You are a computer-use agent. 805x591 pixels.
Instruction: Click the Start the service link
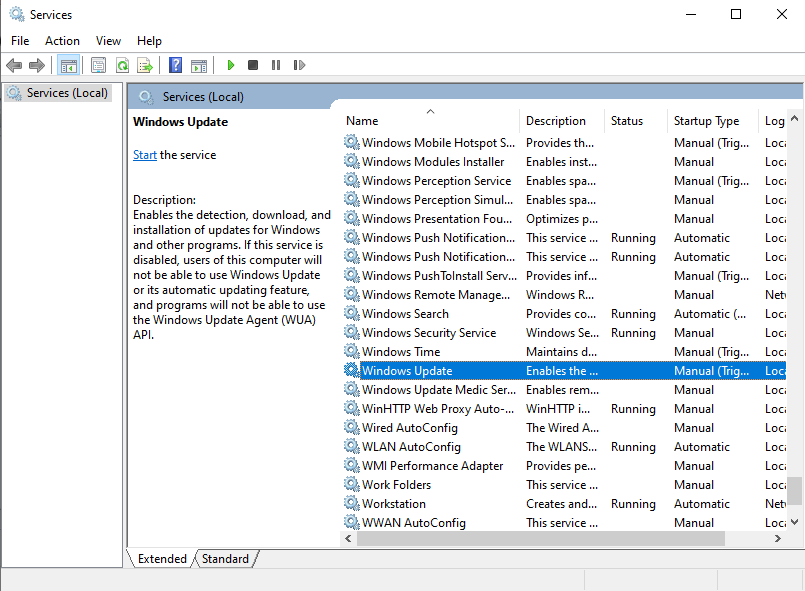[x=145, y=155]
